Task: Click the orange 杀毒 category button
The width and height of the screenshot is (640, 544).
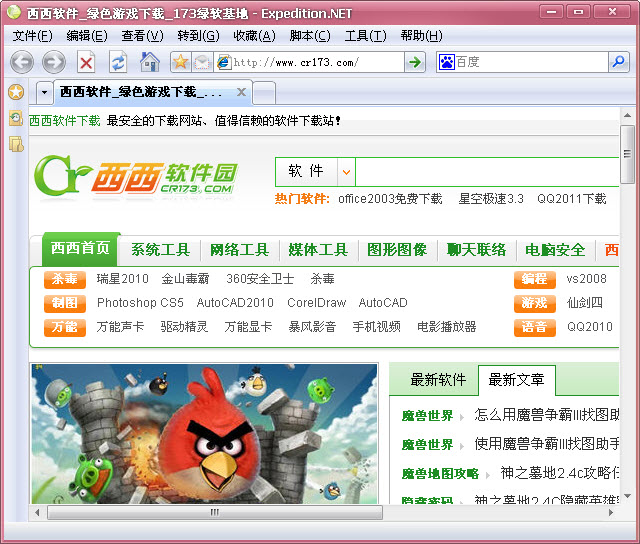Action: pyautogui.click(x=64, y=279)
